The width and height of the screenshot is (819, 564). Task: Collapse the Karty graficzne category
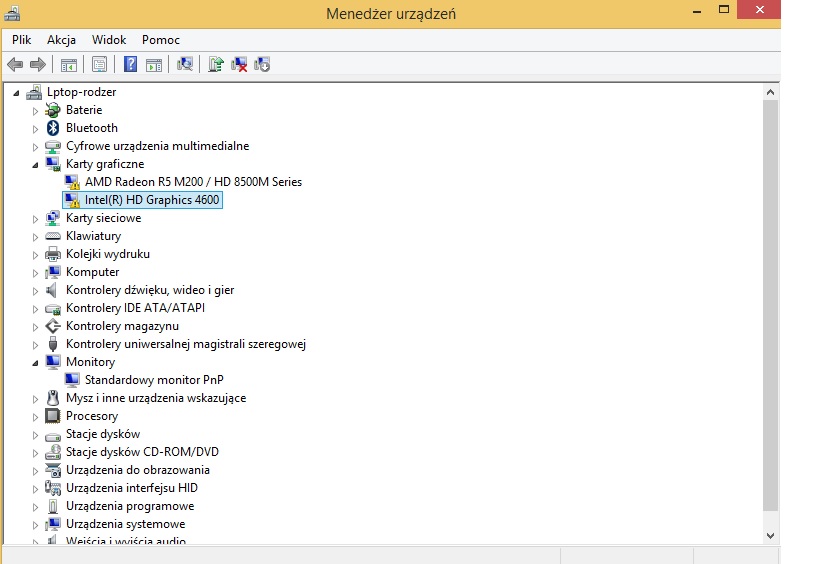35,166
